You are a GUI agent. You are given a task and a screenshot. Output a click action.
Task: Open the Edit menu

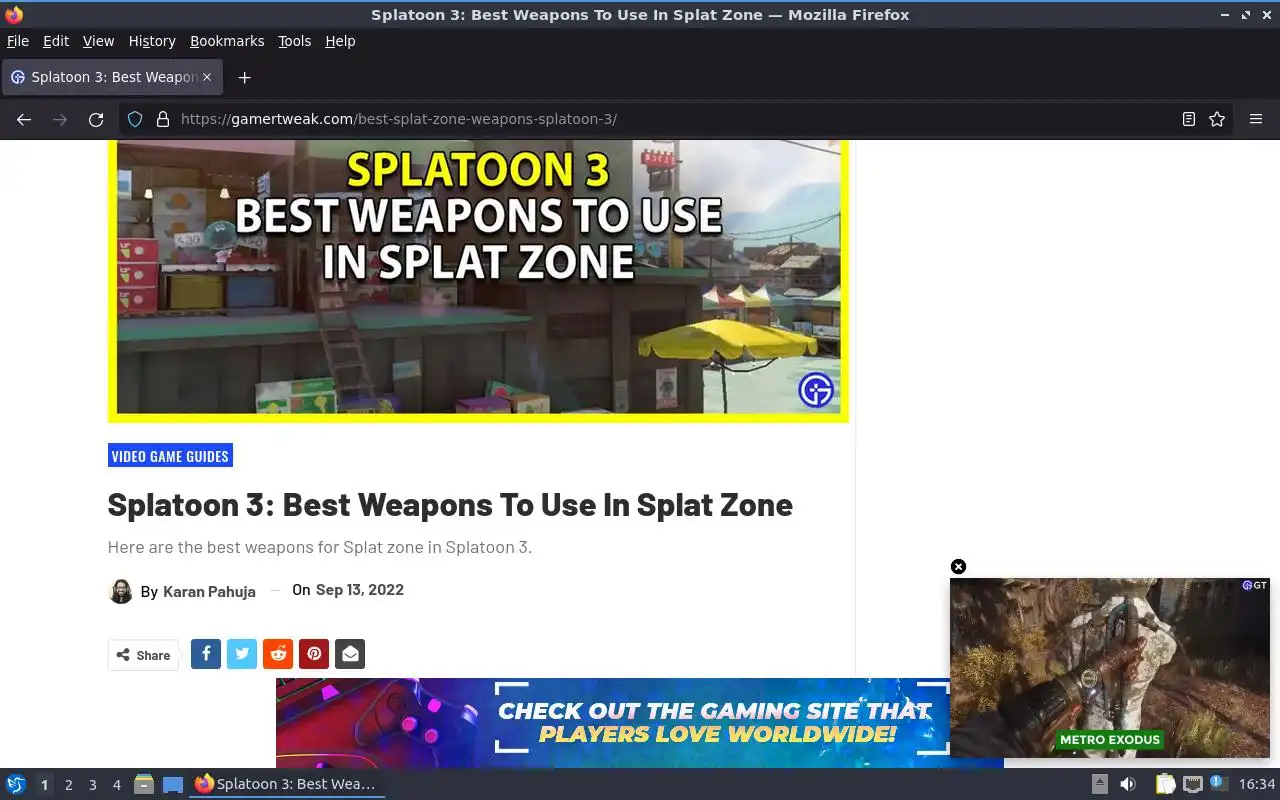pos(56,41)
